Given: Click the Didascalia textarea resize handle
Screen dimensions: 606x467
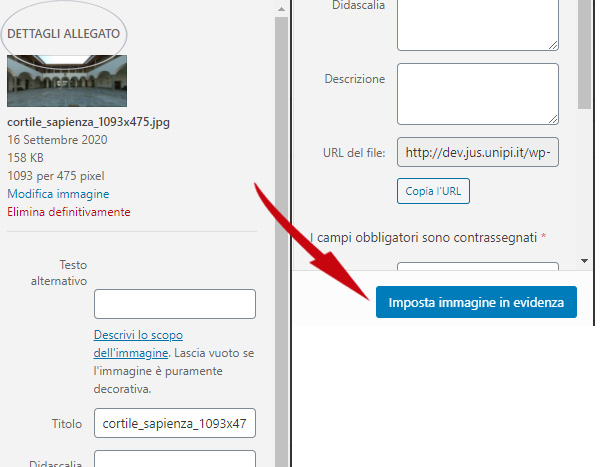Looking at the screenshot, I should (553, 45).
